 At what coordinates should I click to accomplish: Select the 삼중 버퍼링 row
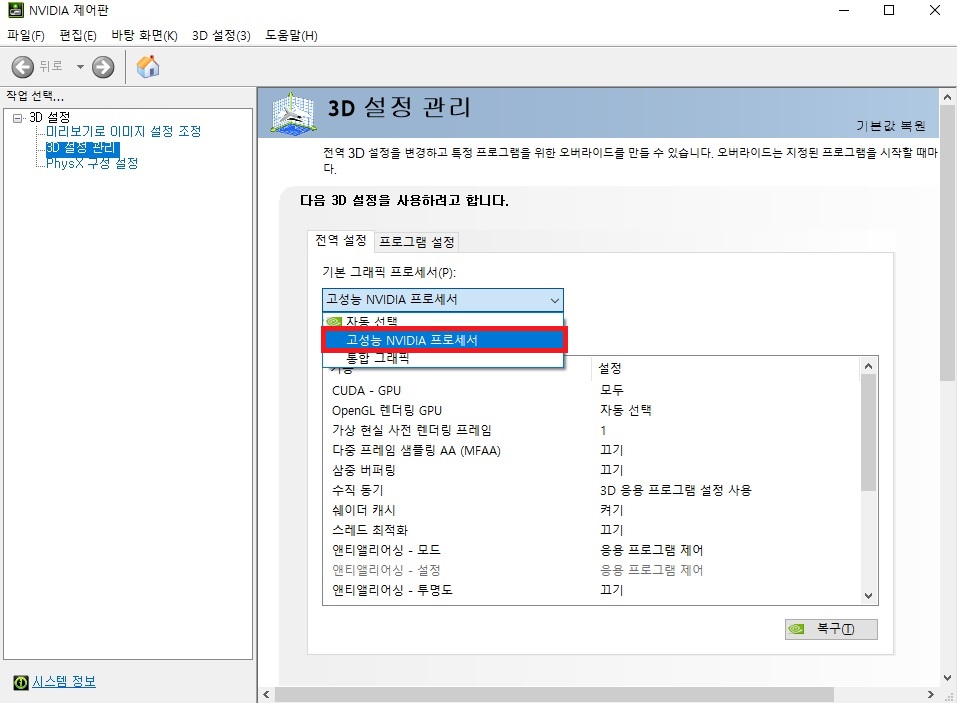[591, 470]
